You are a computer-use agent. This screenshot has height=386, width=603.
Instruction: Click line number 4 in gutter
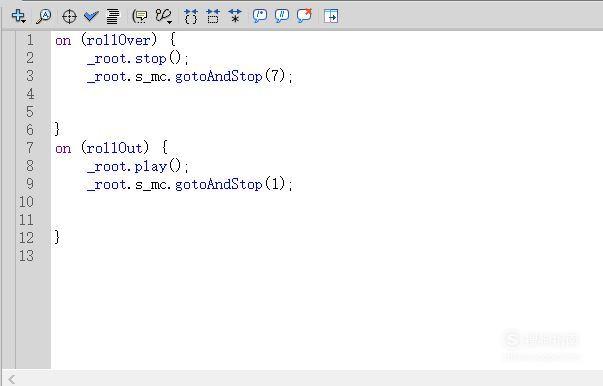[30, 94]
